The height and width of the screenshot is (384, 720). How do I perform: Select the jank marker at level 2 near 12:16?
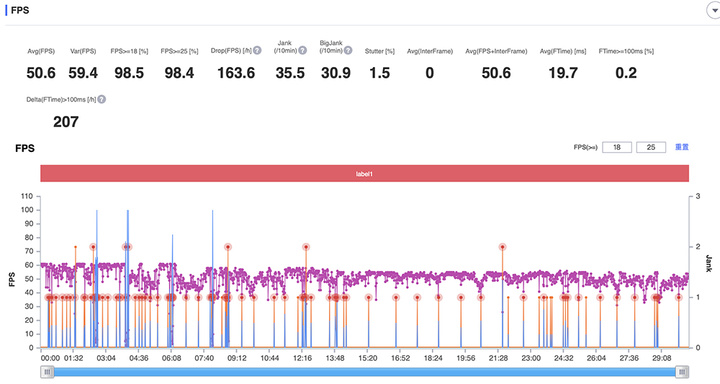pyautogui.click(x=306, y=247)
